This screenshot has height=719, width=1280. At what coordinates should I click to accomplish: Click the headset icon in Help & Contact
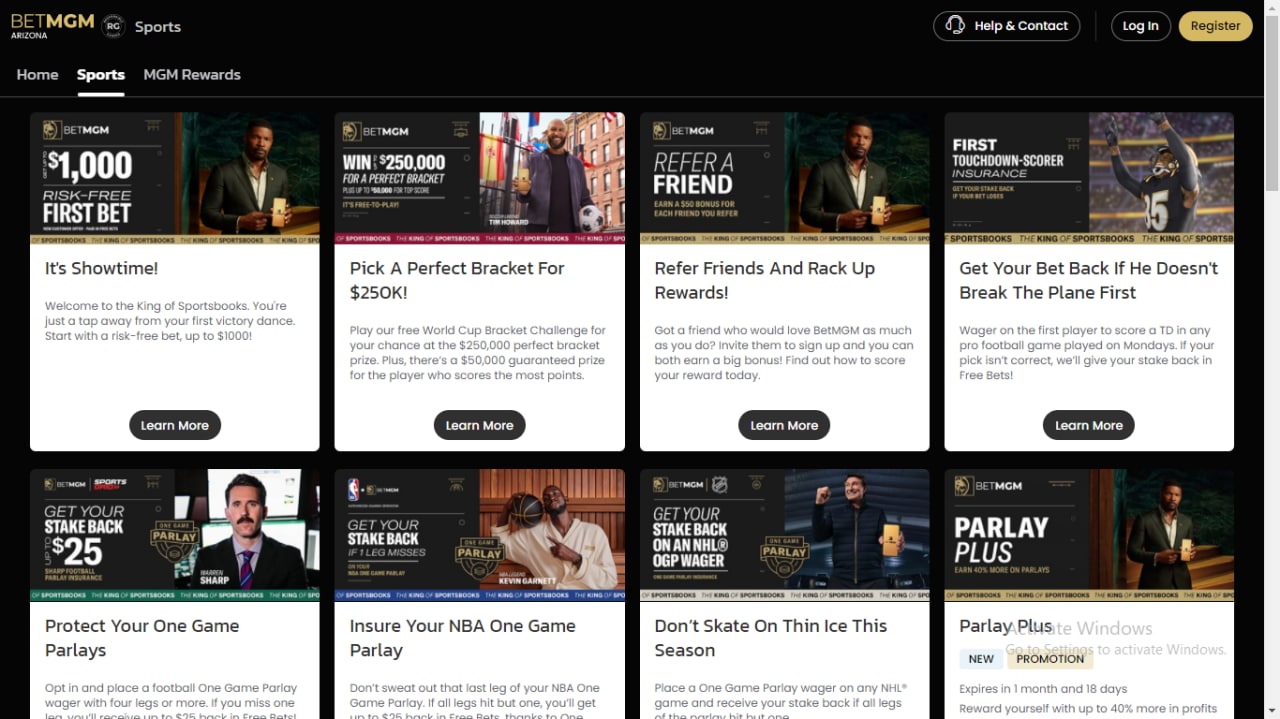coord(955,26)
